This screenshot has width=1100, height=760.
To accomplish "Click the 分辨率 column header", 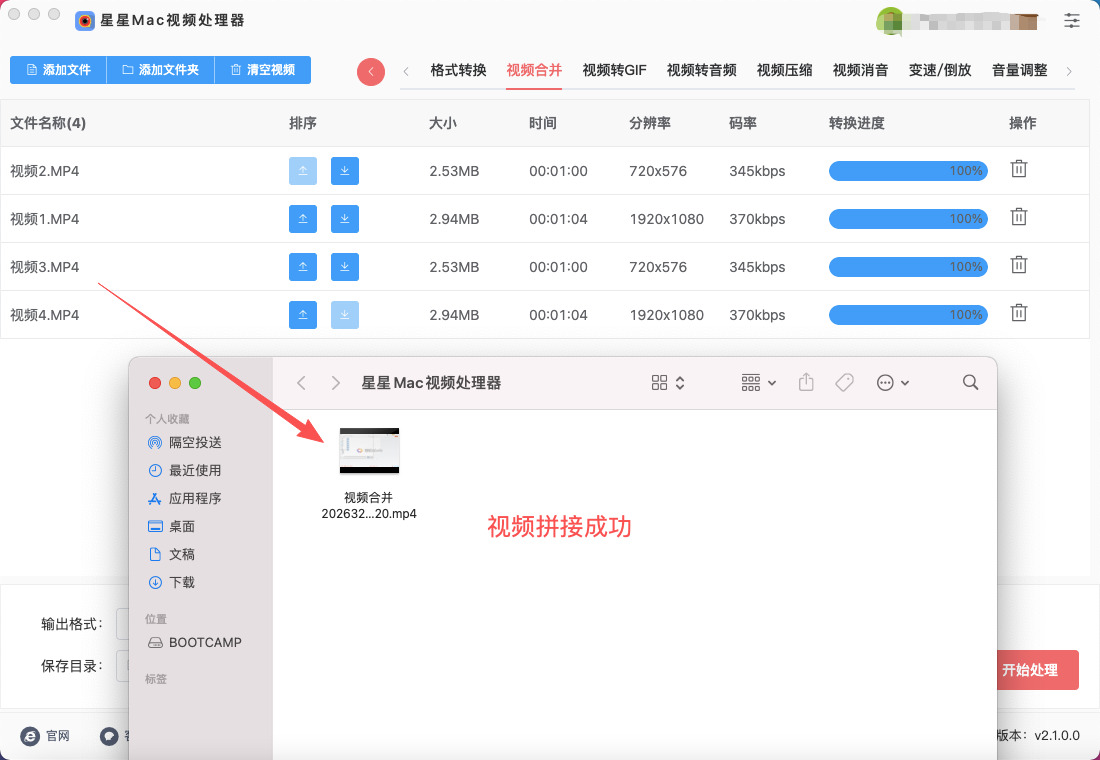I will coord(650,123).
